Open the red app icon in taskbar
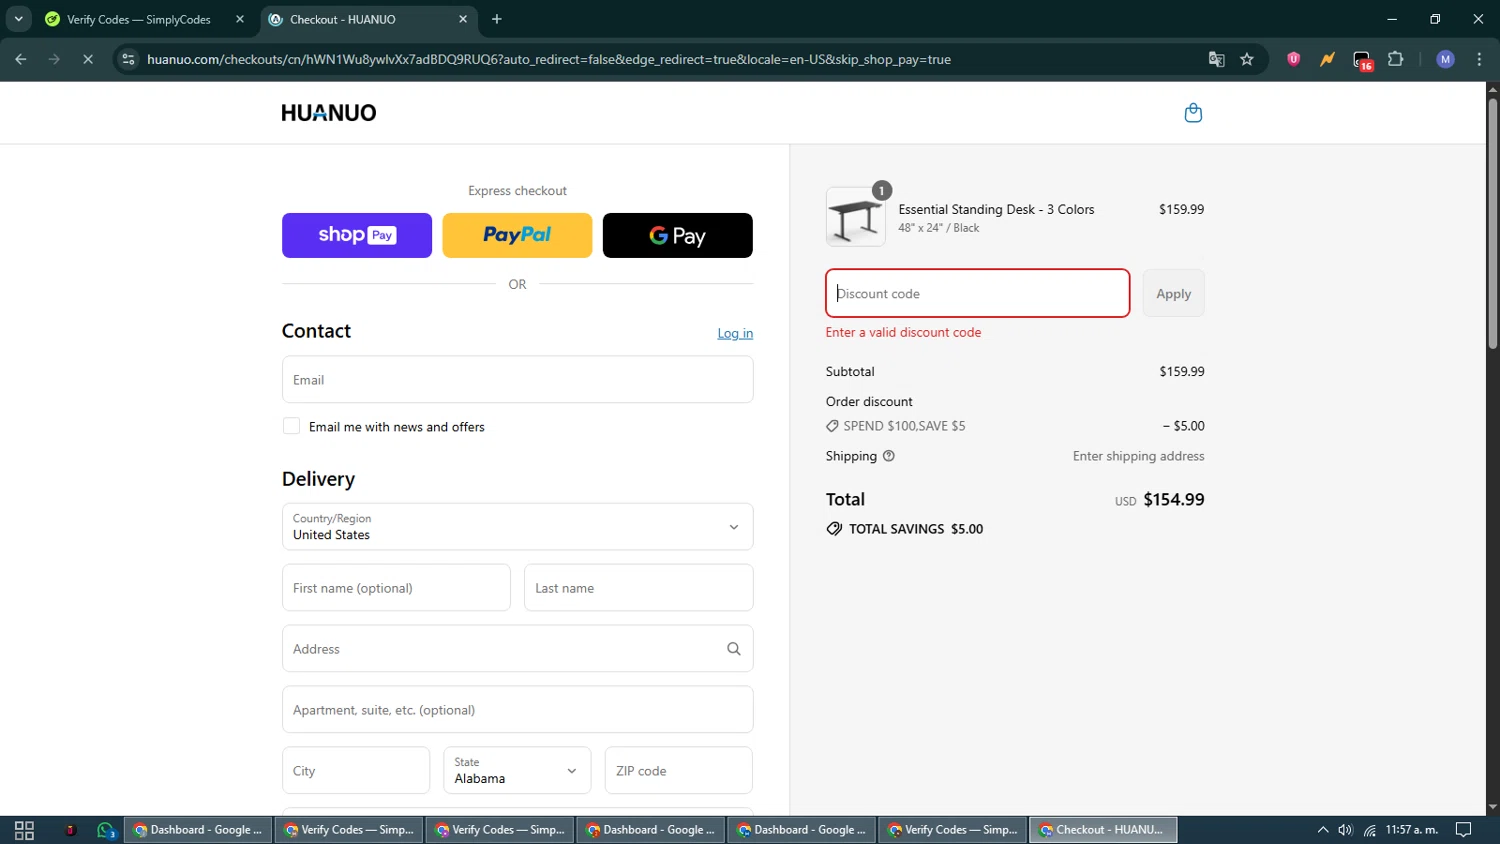The width and height of the screenshot is (1500, 844). 70,830
